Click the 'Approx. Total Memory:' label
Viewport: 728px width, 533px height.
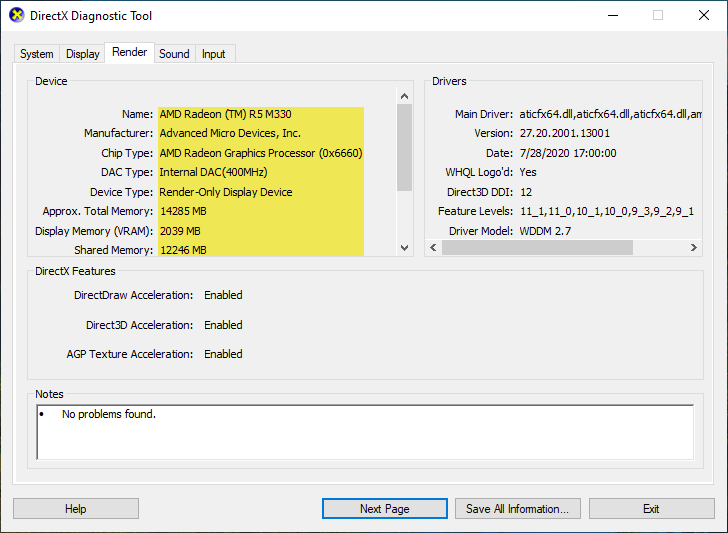pos(98,211)
